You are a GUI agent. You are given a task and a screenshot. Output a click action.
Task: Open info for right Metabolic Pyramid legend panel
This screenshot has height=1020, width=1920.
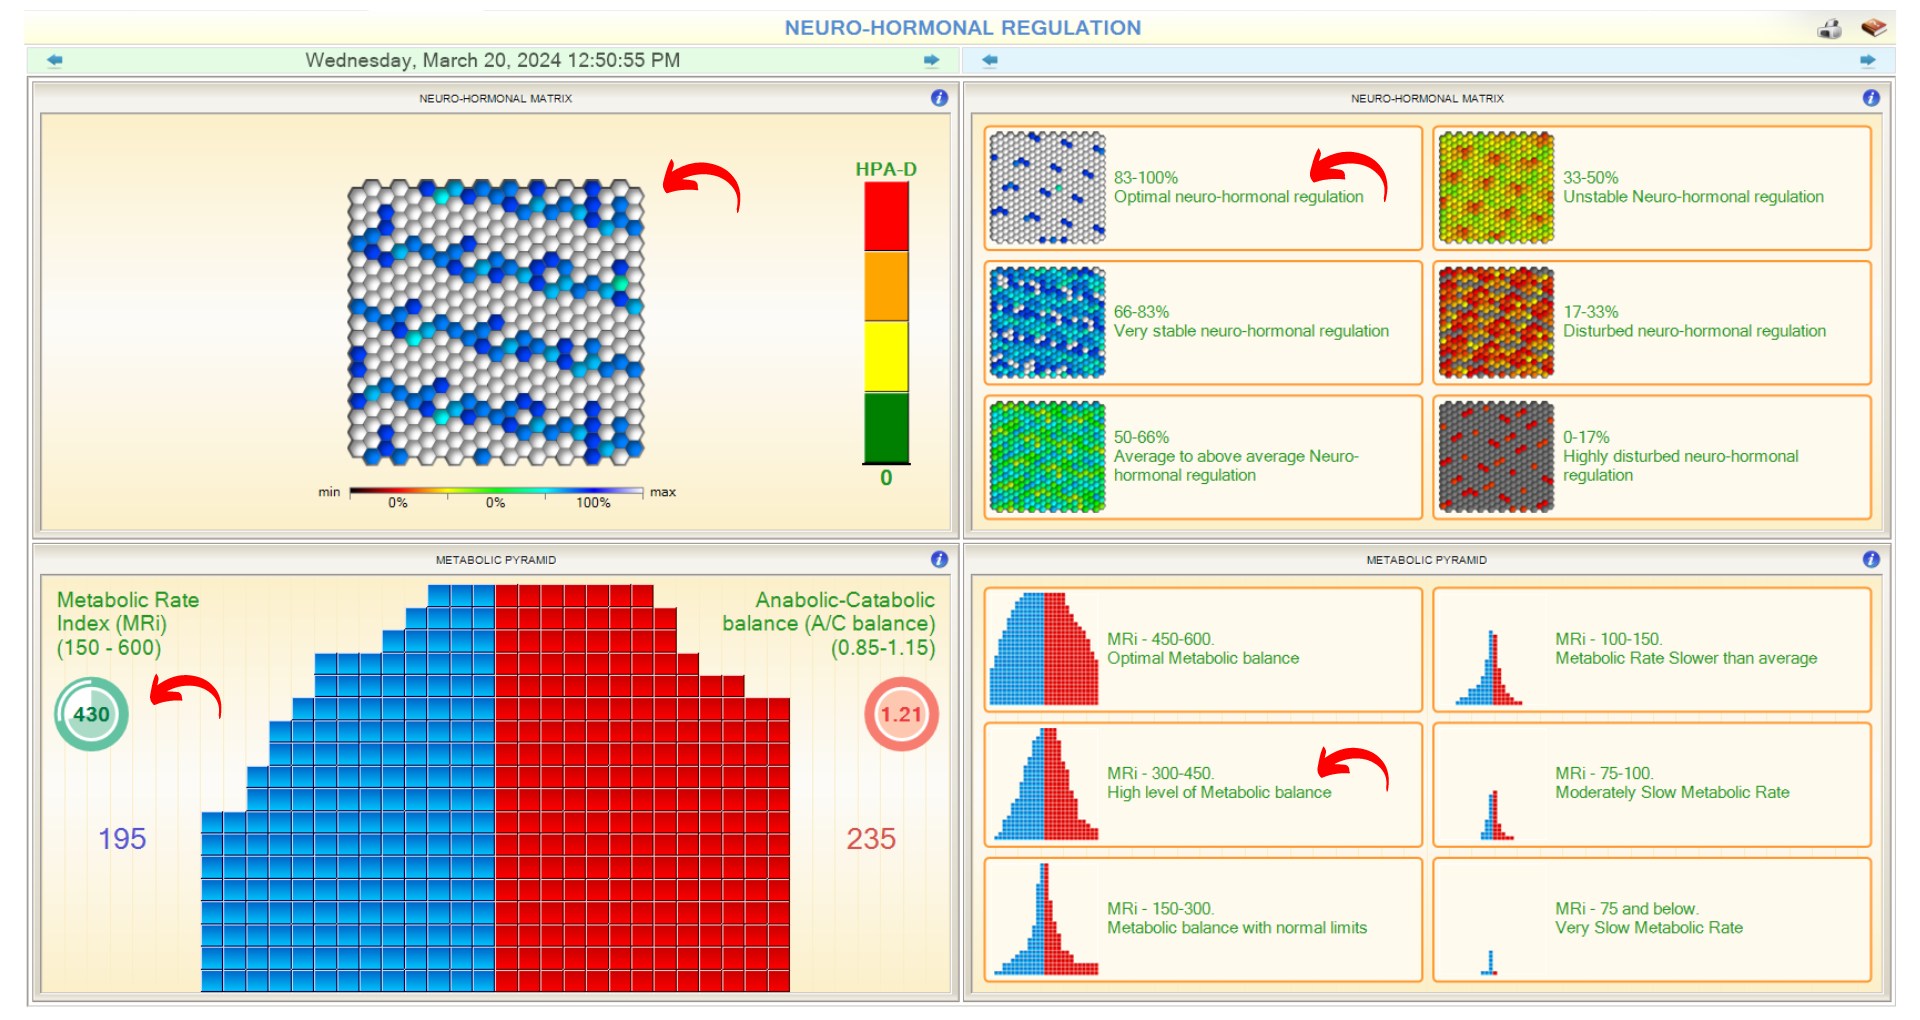pos(1871,559)
